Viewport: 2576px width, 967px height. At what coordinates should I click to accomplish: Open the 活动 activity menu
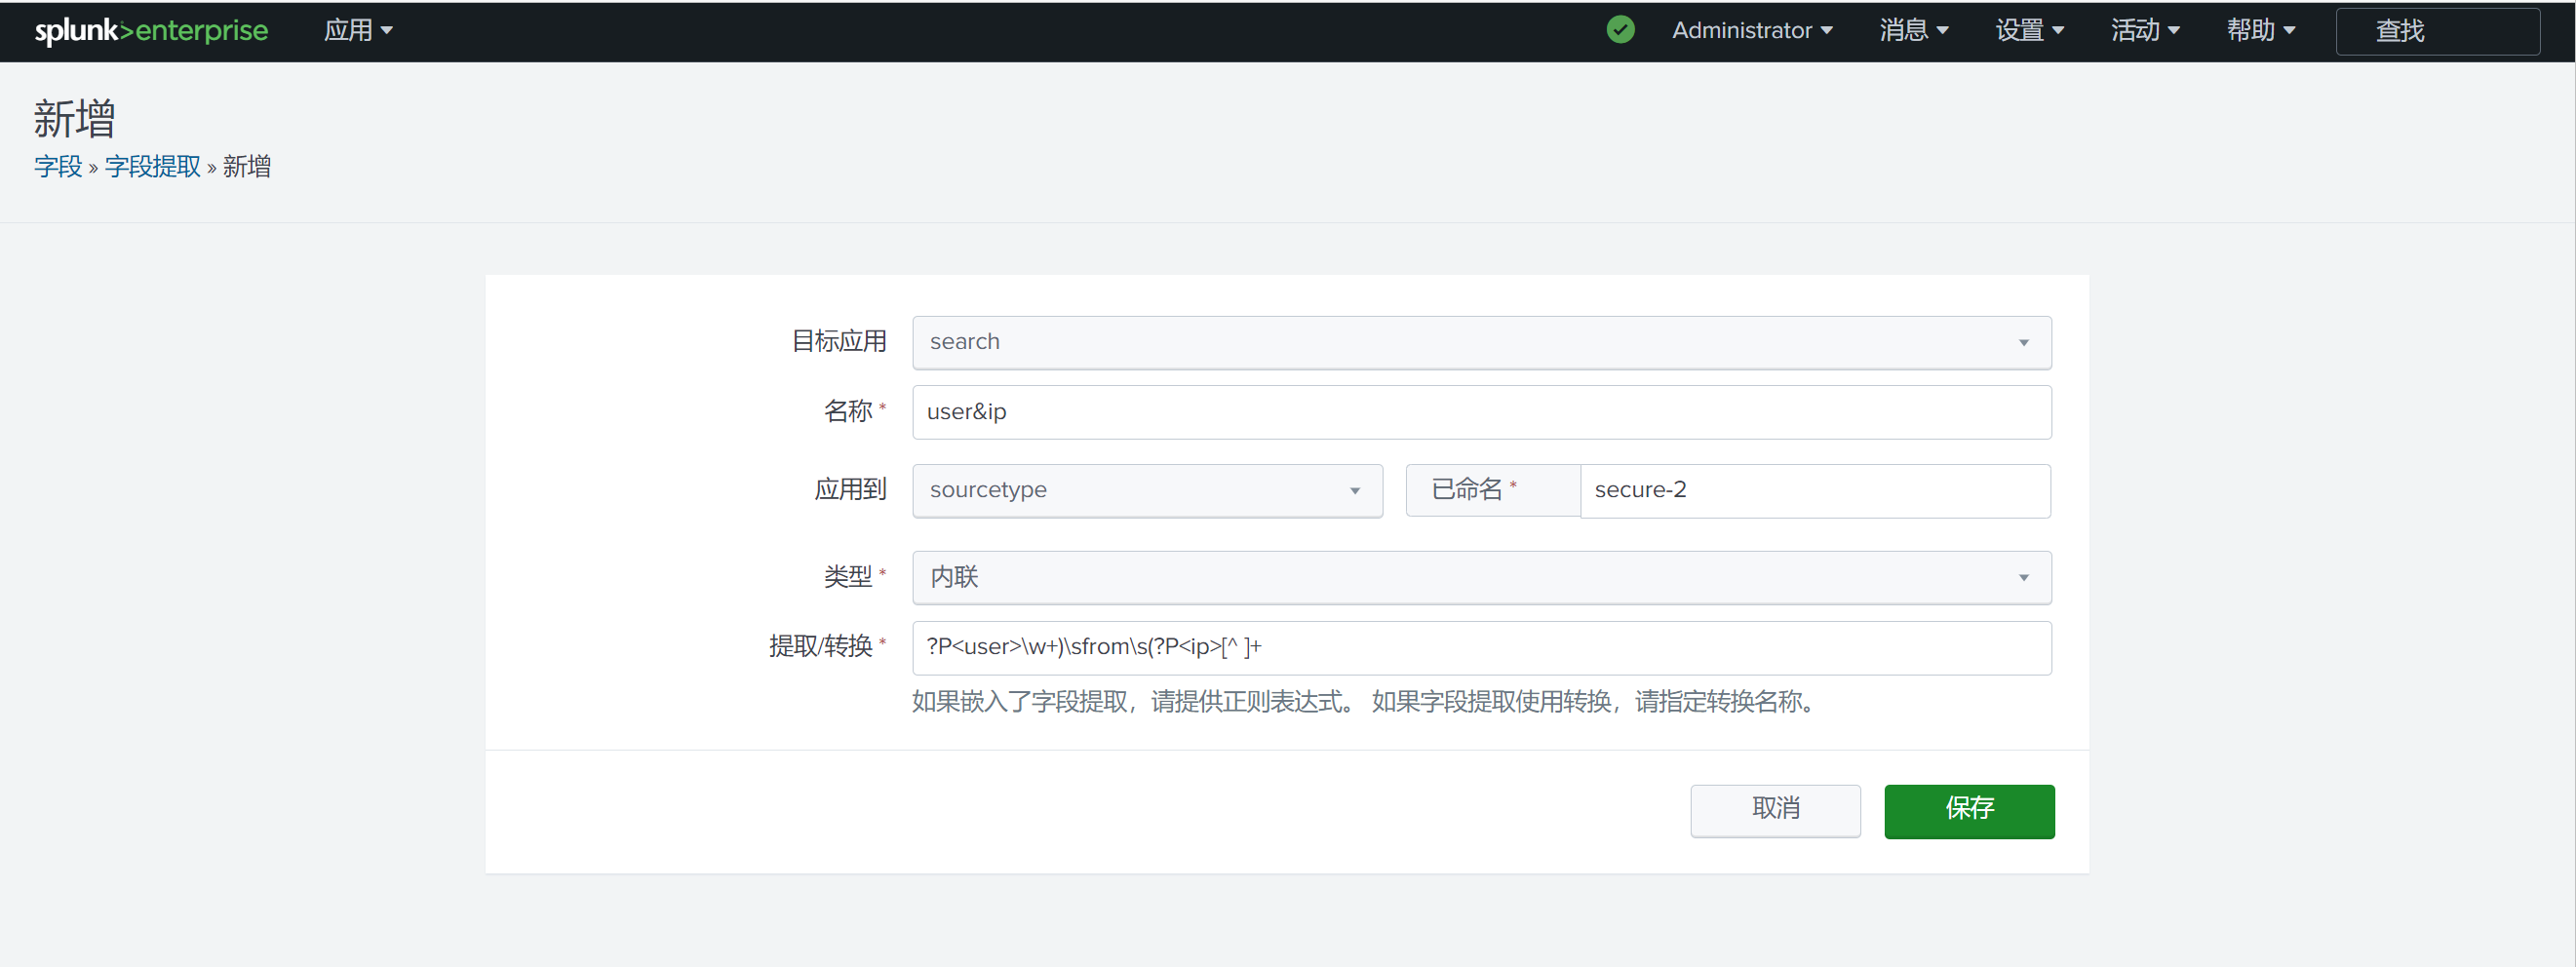pos(2145,30)
